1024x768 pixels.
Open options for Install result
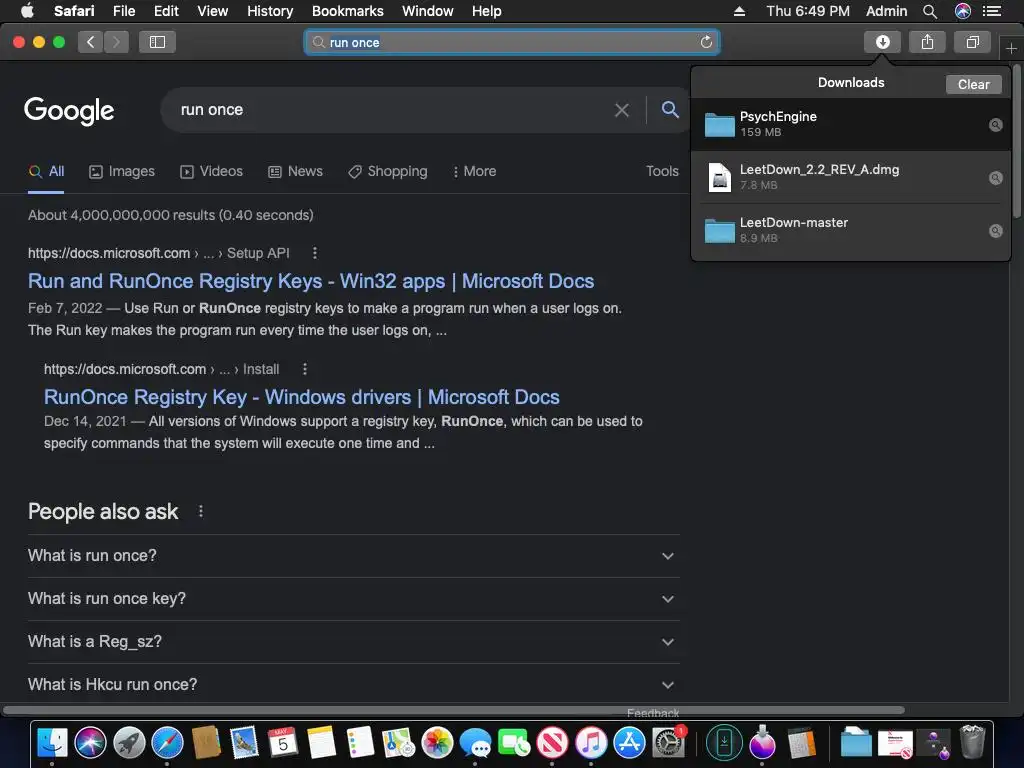[304, 369]
